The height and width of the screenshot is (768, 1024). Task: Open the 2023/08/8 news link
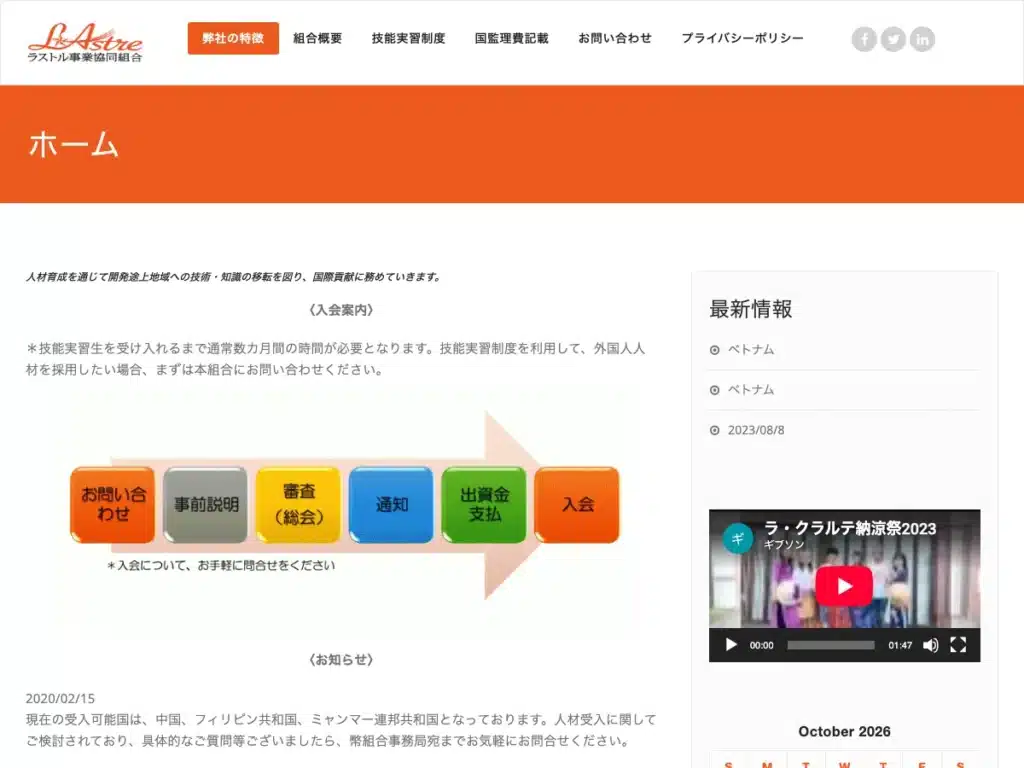pos(756,430)
